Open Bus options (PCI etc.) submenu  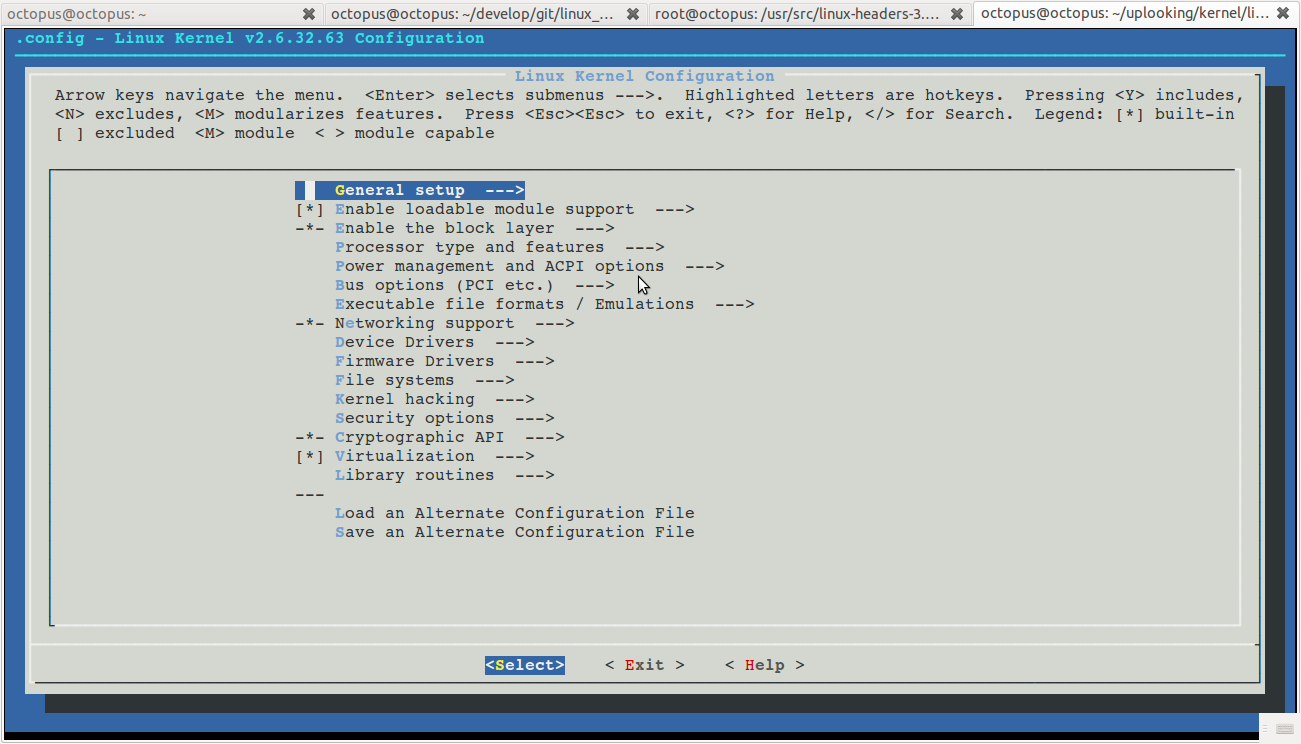[x=475, y=285]
